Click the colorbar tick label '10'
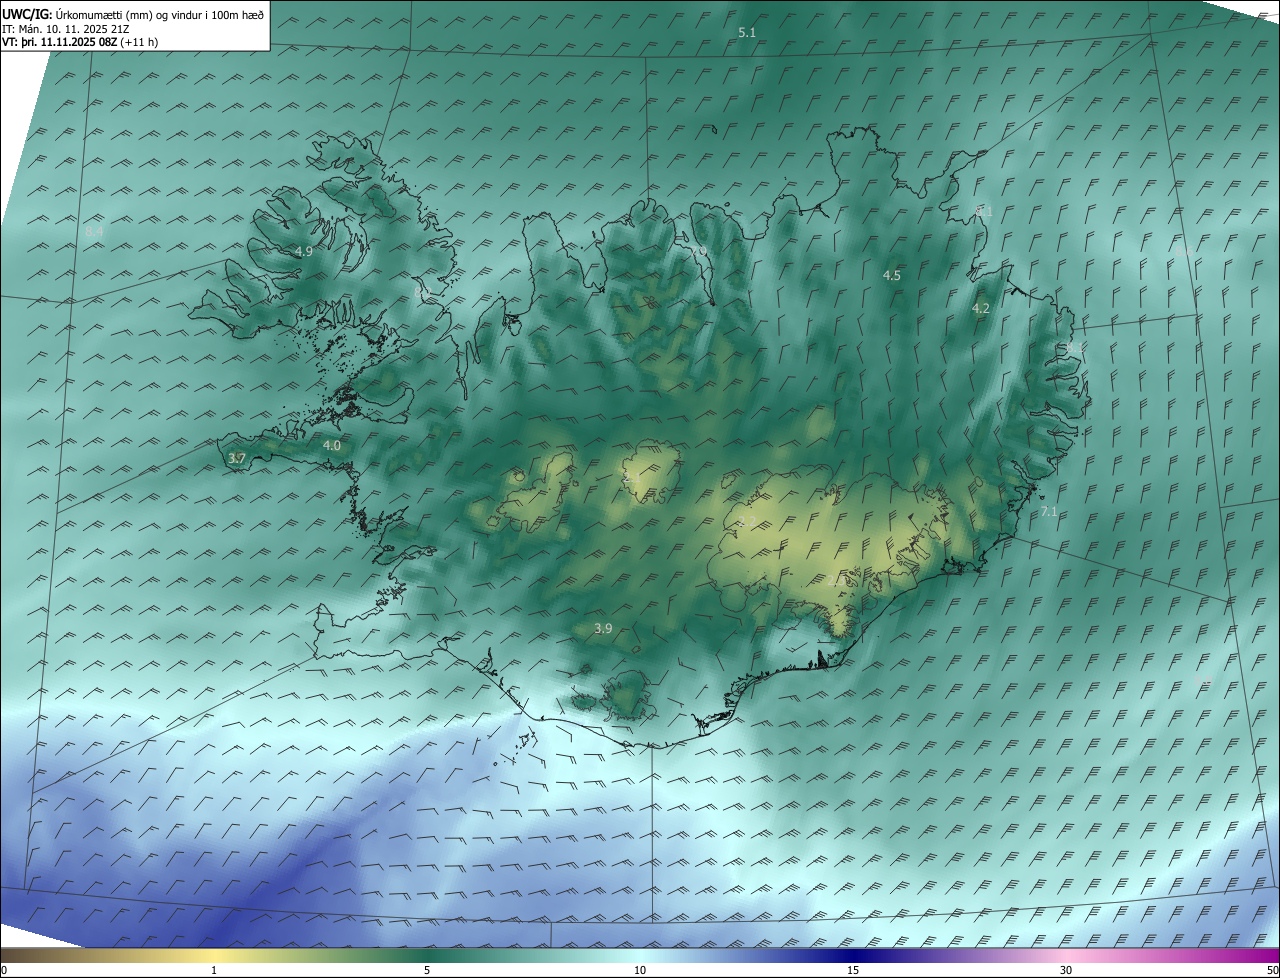 (640, 970)
